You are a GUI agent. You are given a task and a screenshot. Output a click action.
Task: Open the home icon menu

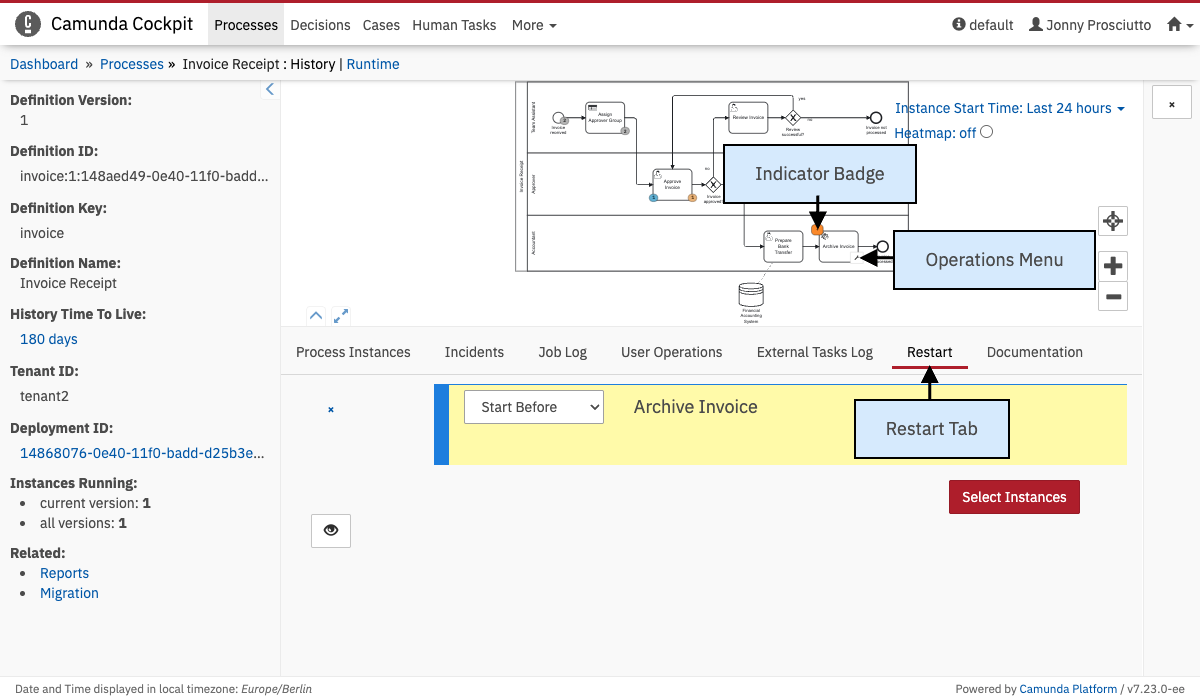(1175, 25)
